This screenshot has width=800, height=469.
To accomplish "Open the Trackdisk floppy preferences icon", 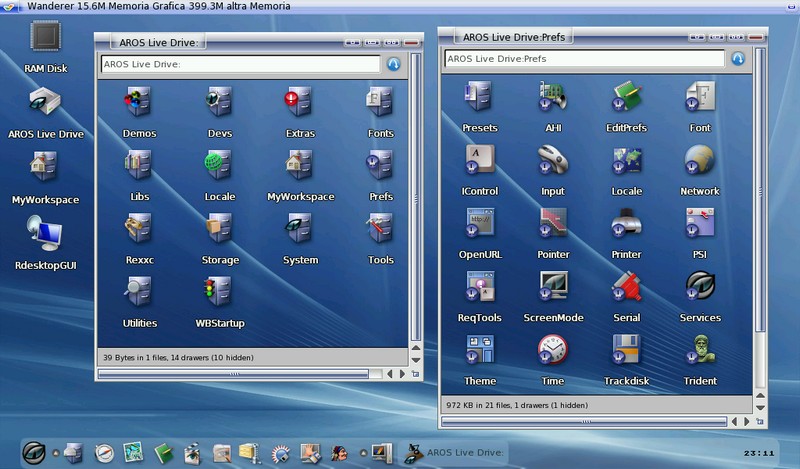I will (x=627, y=349).
